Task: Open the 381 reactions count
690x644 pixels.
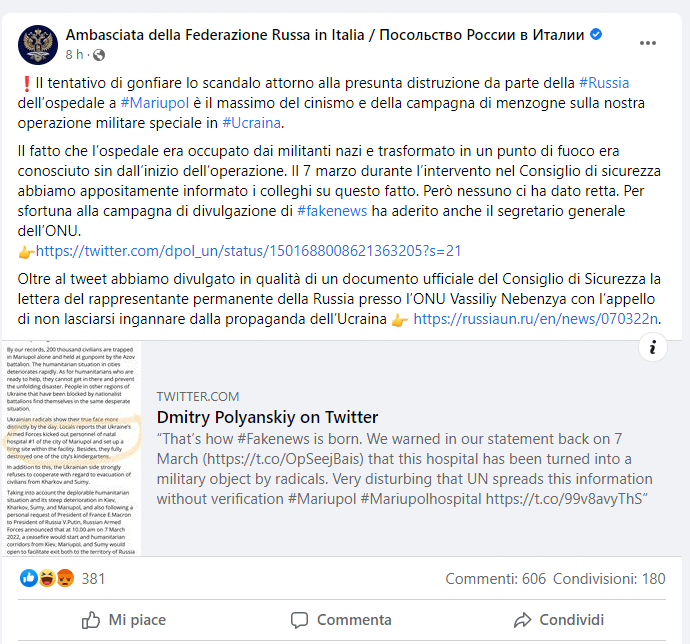Action: pos(93,578)
